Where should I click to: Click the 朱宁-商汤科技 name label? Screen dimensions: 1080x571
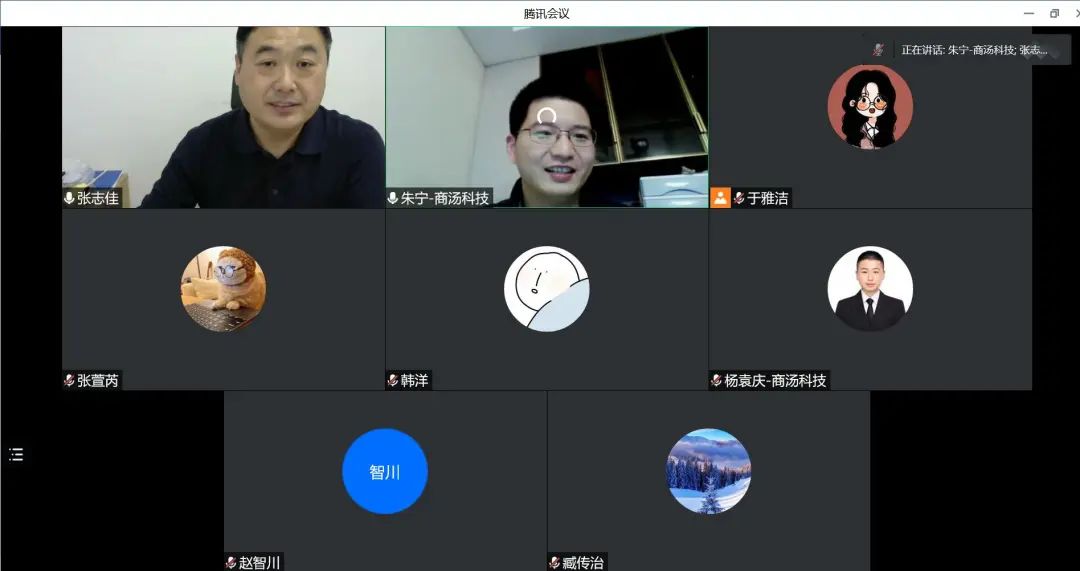(445, 198)
